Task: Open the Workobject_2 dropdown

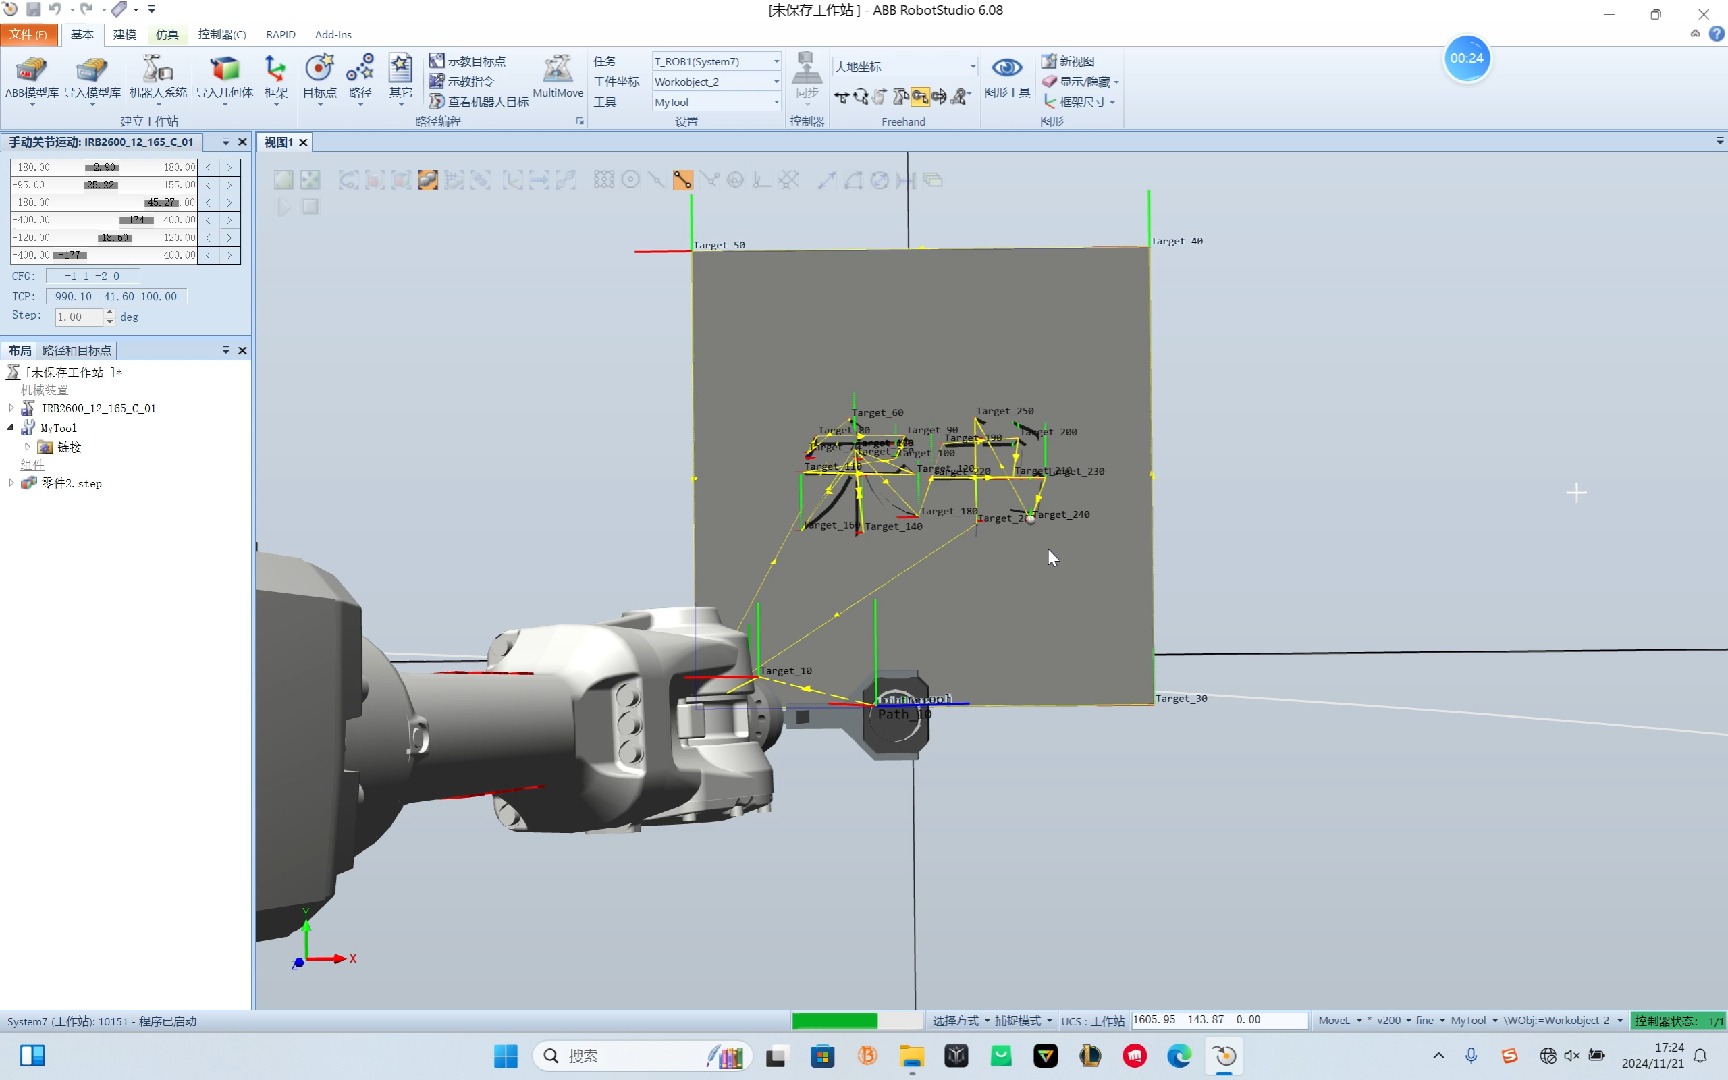Action: pos(716,81)
